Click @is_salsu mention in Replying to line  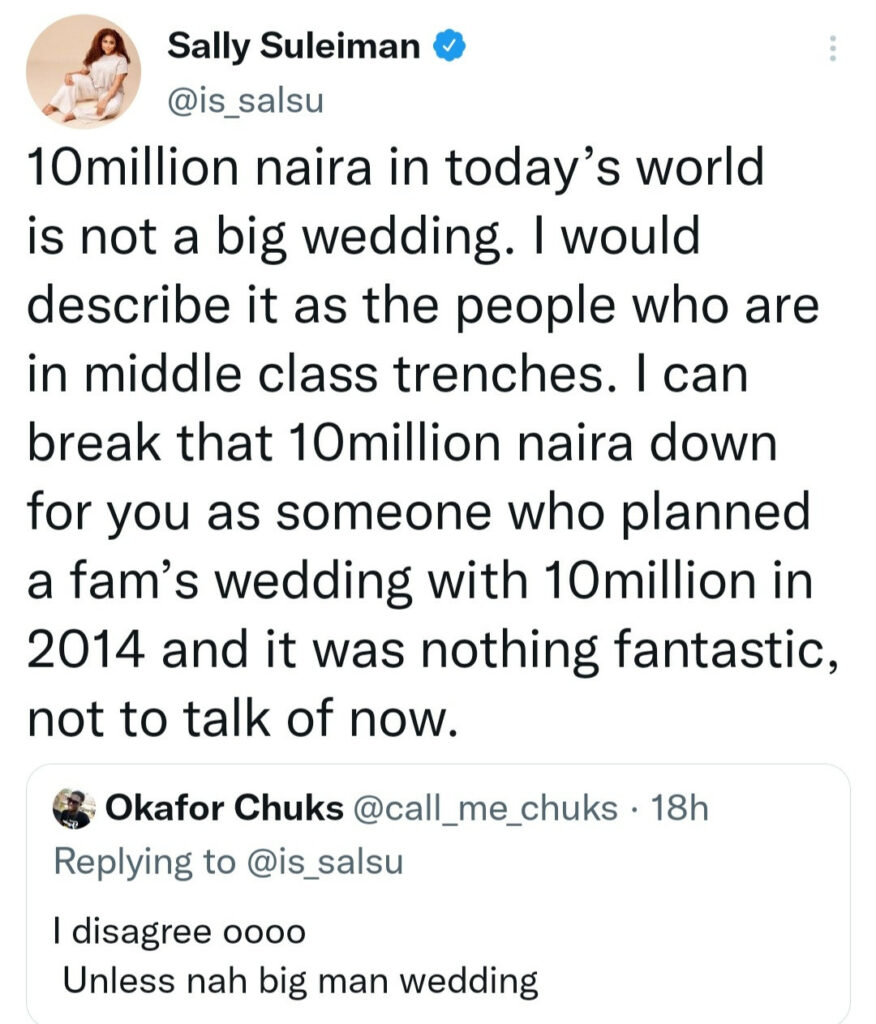pos(324,861)
